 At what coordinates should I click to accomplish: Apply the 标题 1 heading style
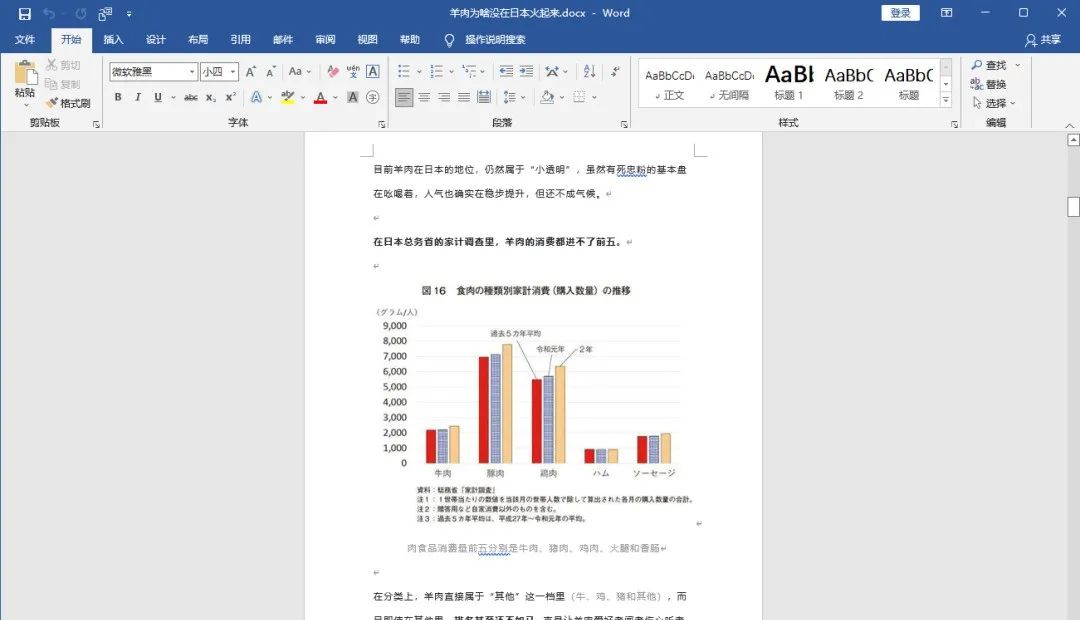click(789, 83)
